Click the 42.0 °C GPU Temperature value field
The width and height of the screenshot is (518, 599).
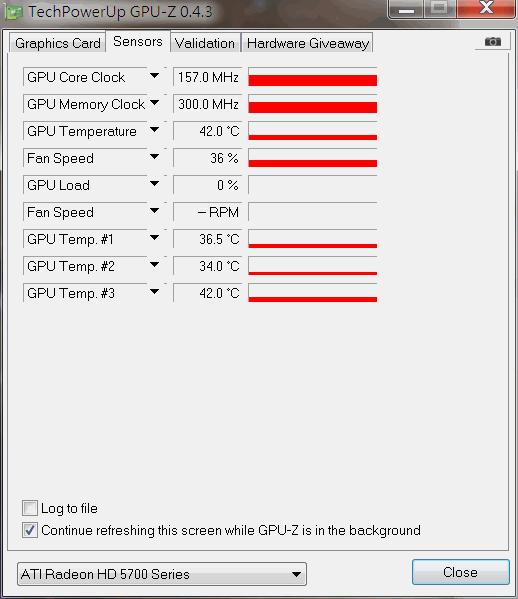click(208, 131)
